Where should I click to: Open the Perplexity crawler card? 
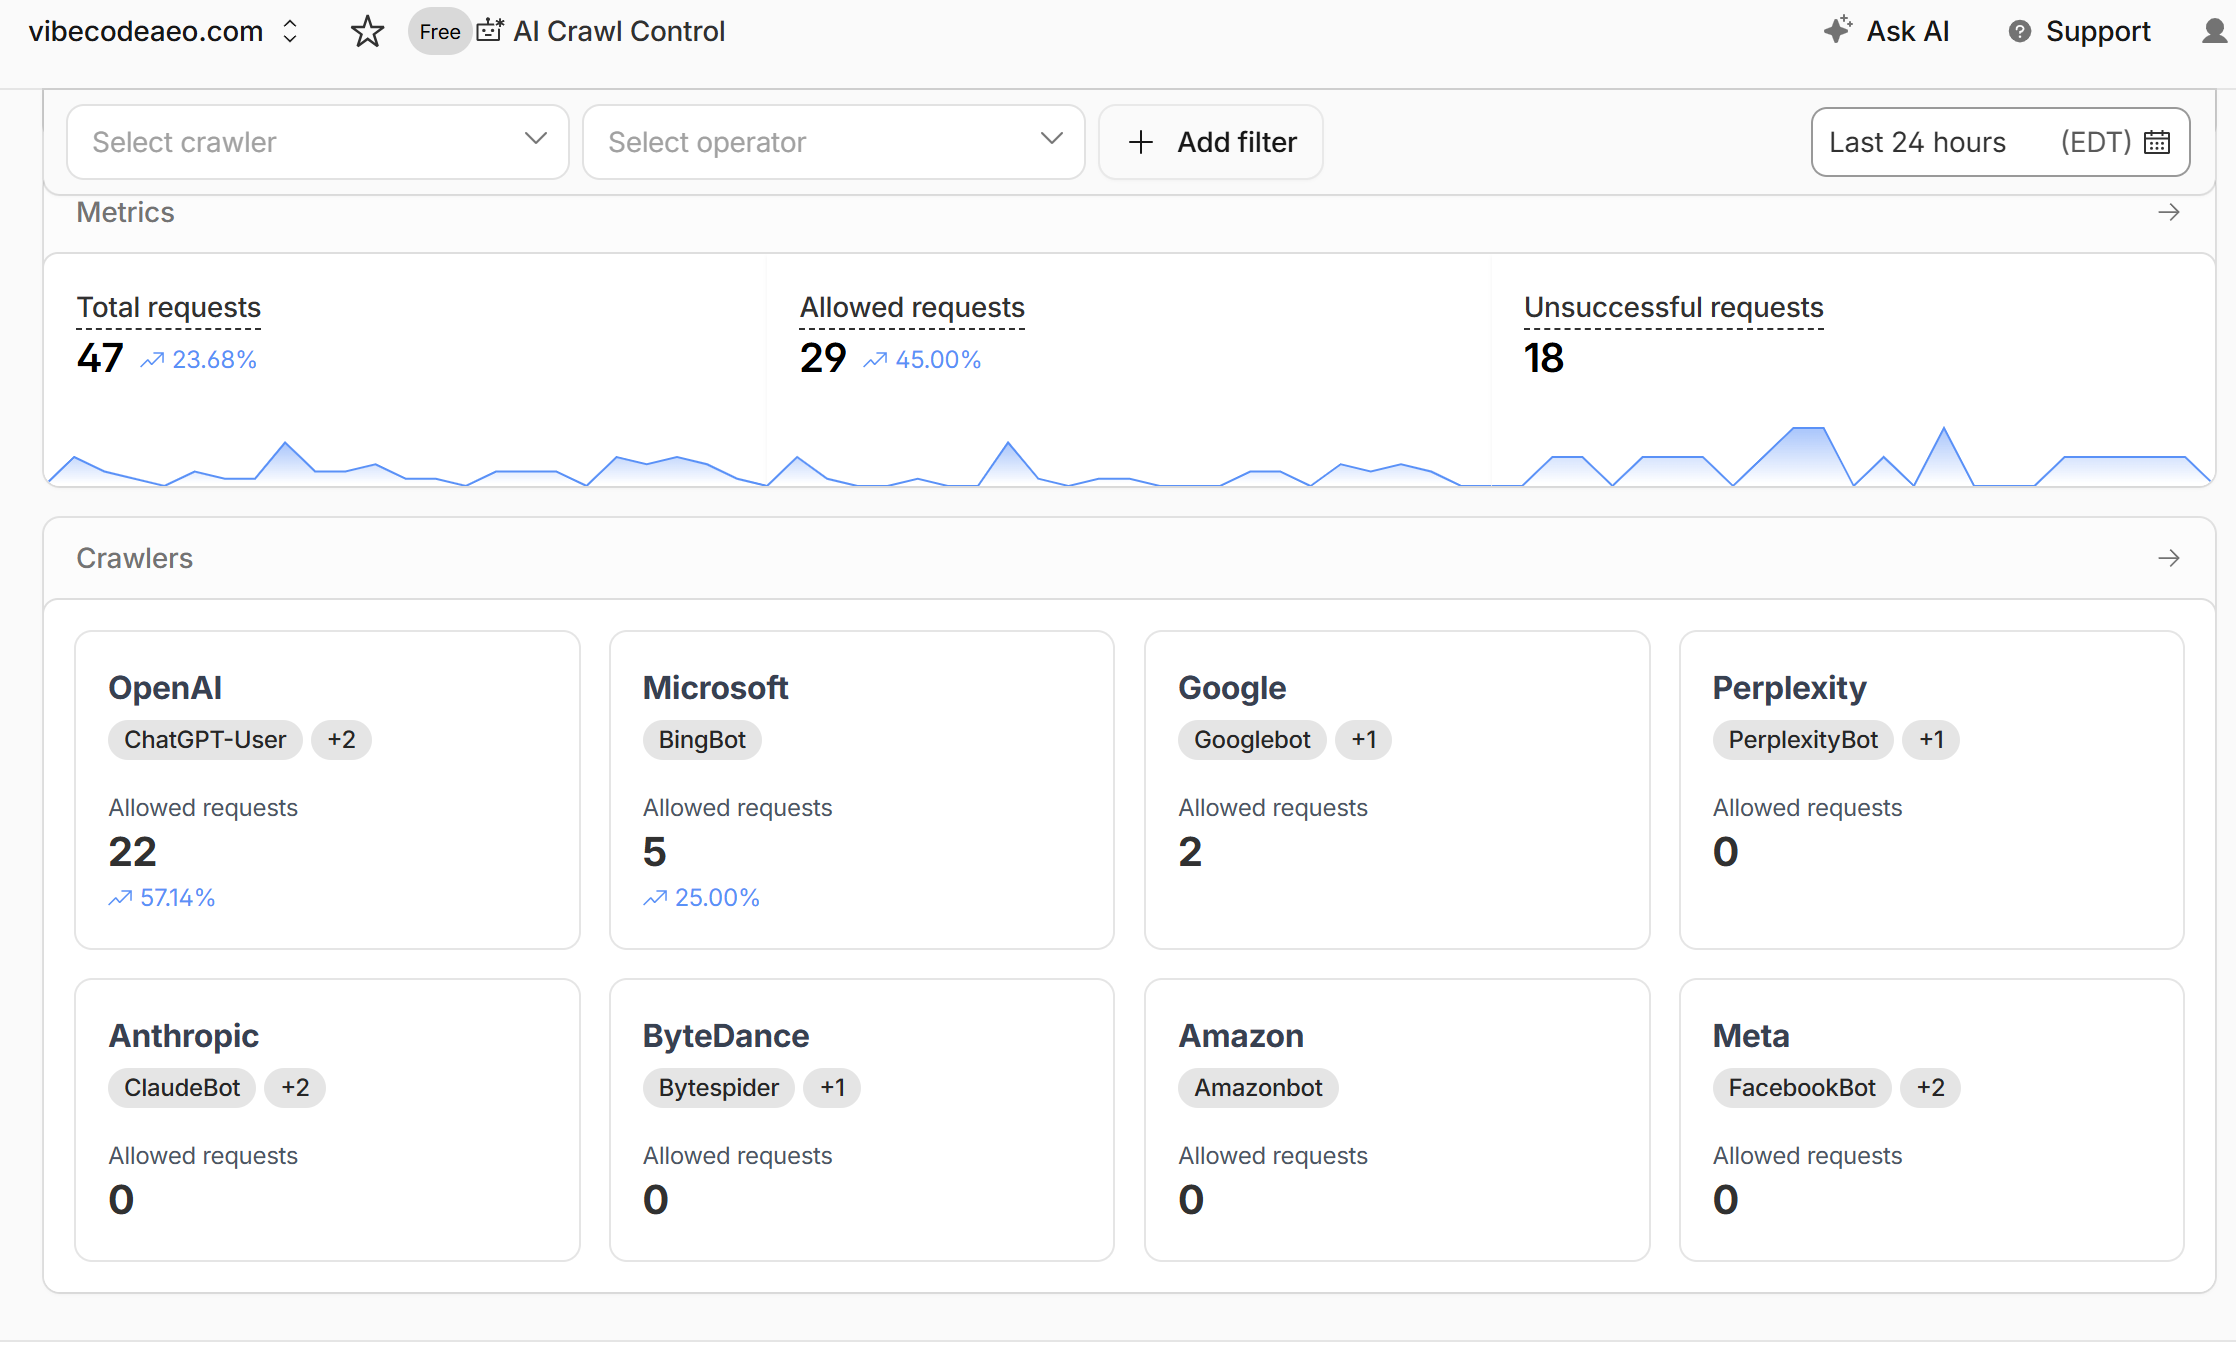click(1932, 790)
